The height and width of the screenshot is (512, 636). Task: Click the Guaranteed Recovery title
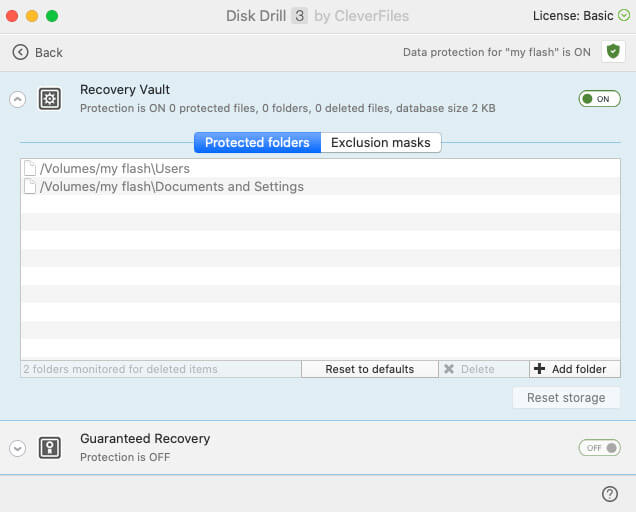[x=145, y=439]
